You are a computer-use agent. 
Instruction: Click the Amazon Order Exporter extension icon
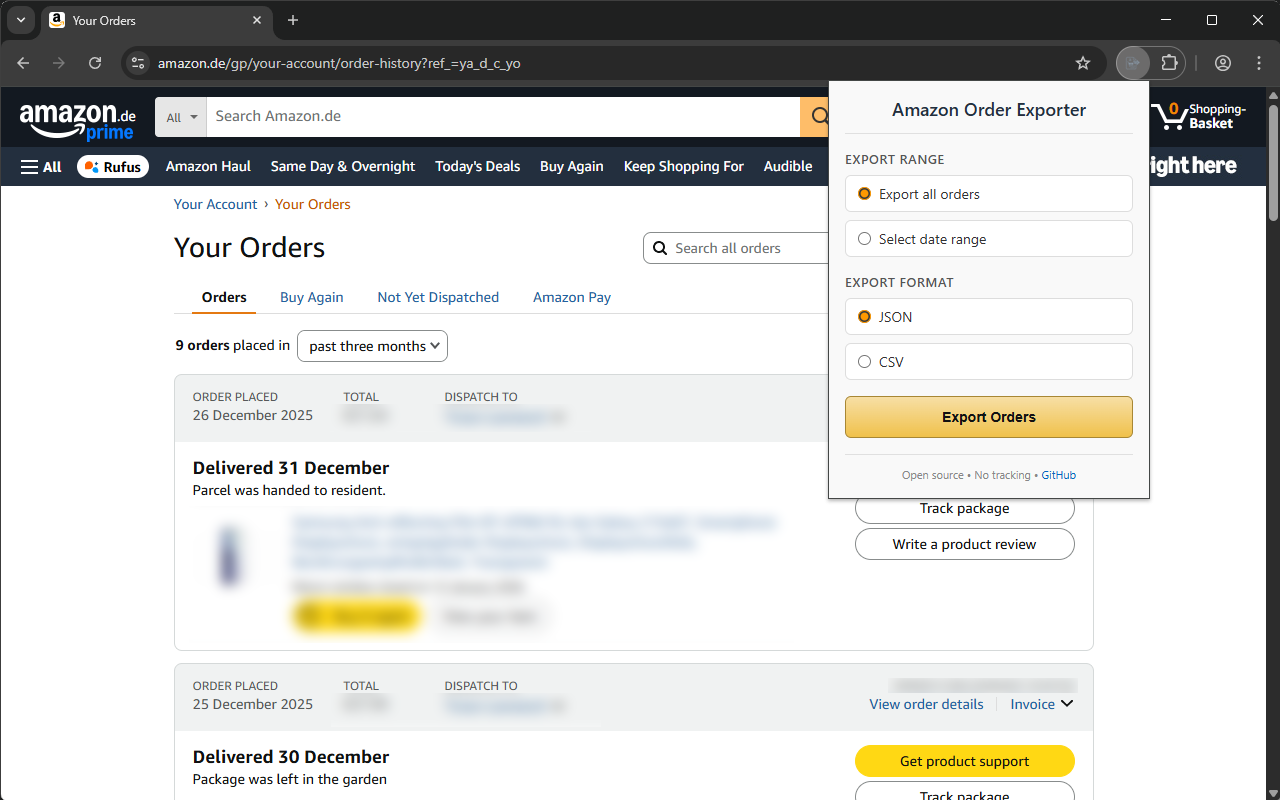pos(1133,63)
